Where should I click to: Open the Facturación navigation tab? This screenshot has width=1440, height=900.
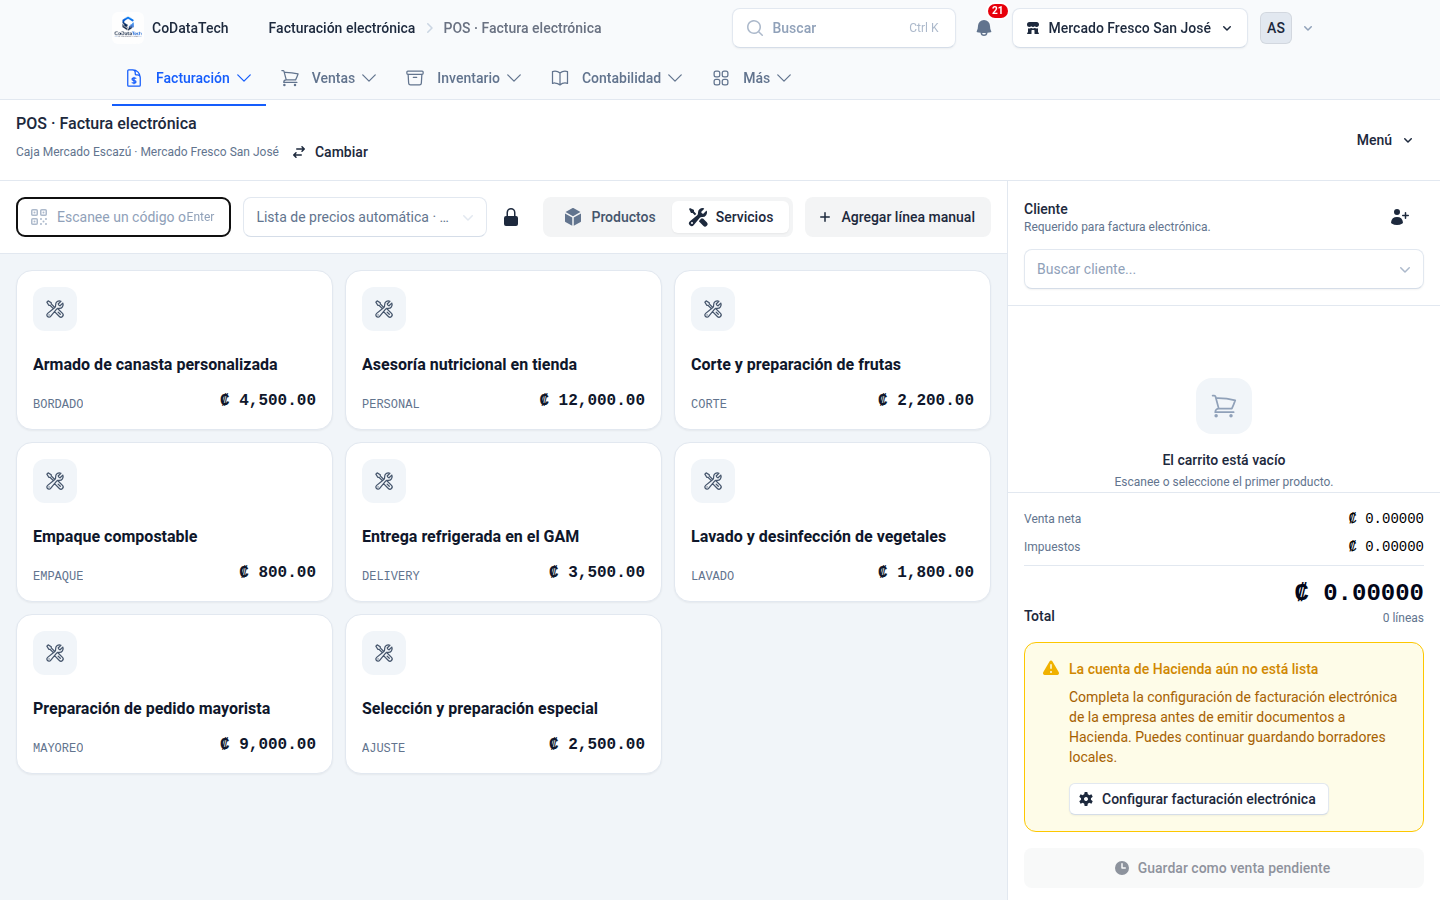coord(189,78)
